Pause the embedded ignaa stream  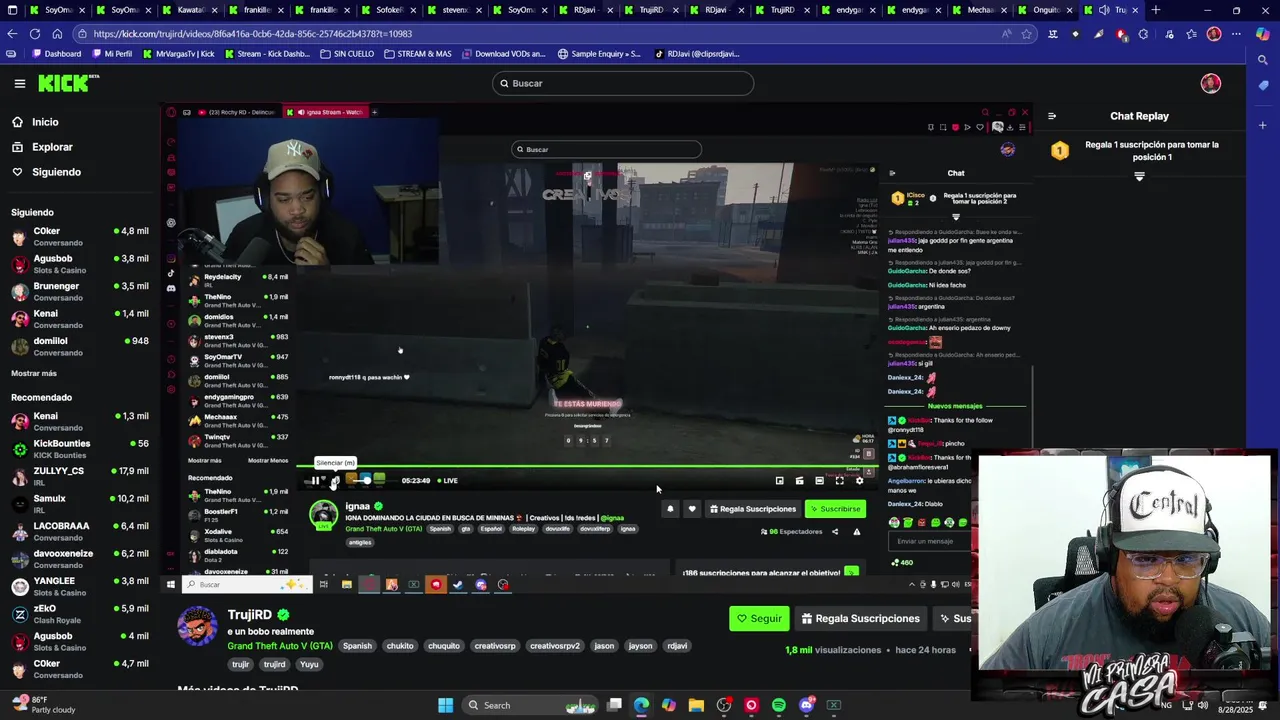pyautogui.click(x=316, y=481)
